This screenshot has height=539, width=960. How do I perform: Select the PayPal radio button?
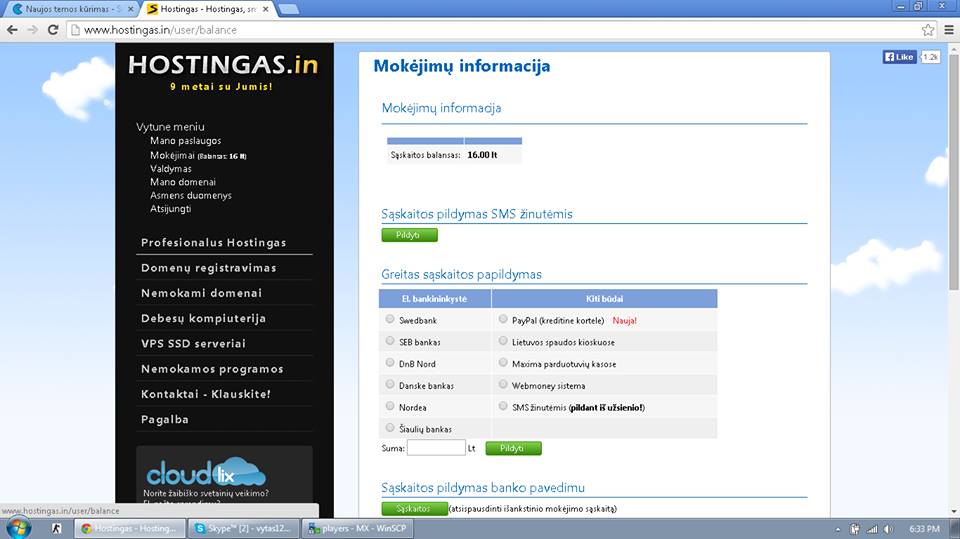tap(503, 319)
